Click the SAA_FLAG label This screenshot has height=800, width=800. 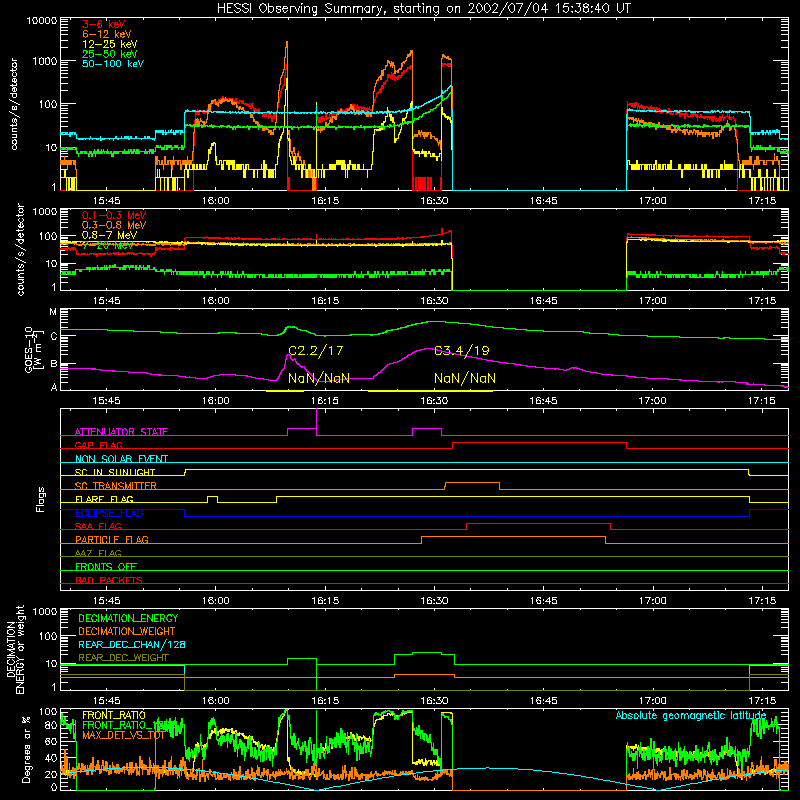(x=98, y=526)
